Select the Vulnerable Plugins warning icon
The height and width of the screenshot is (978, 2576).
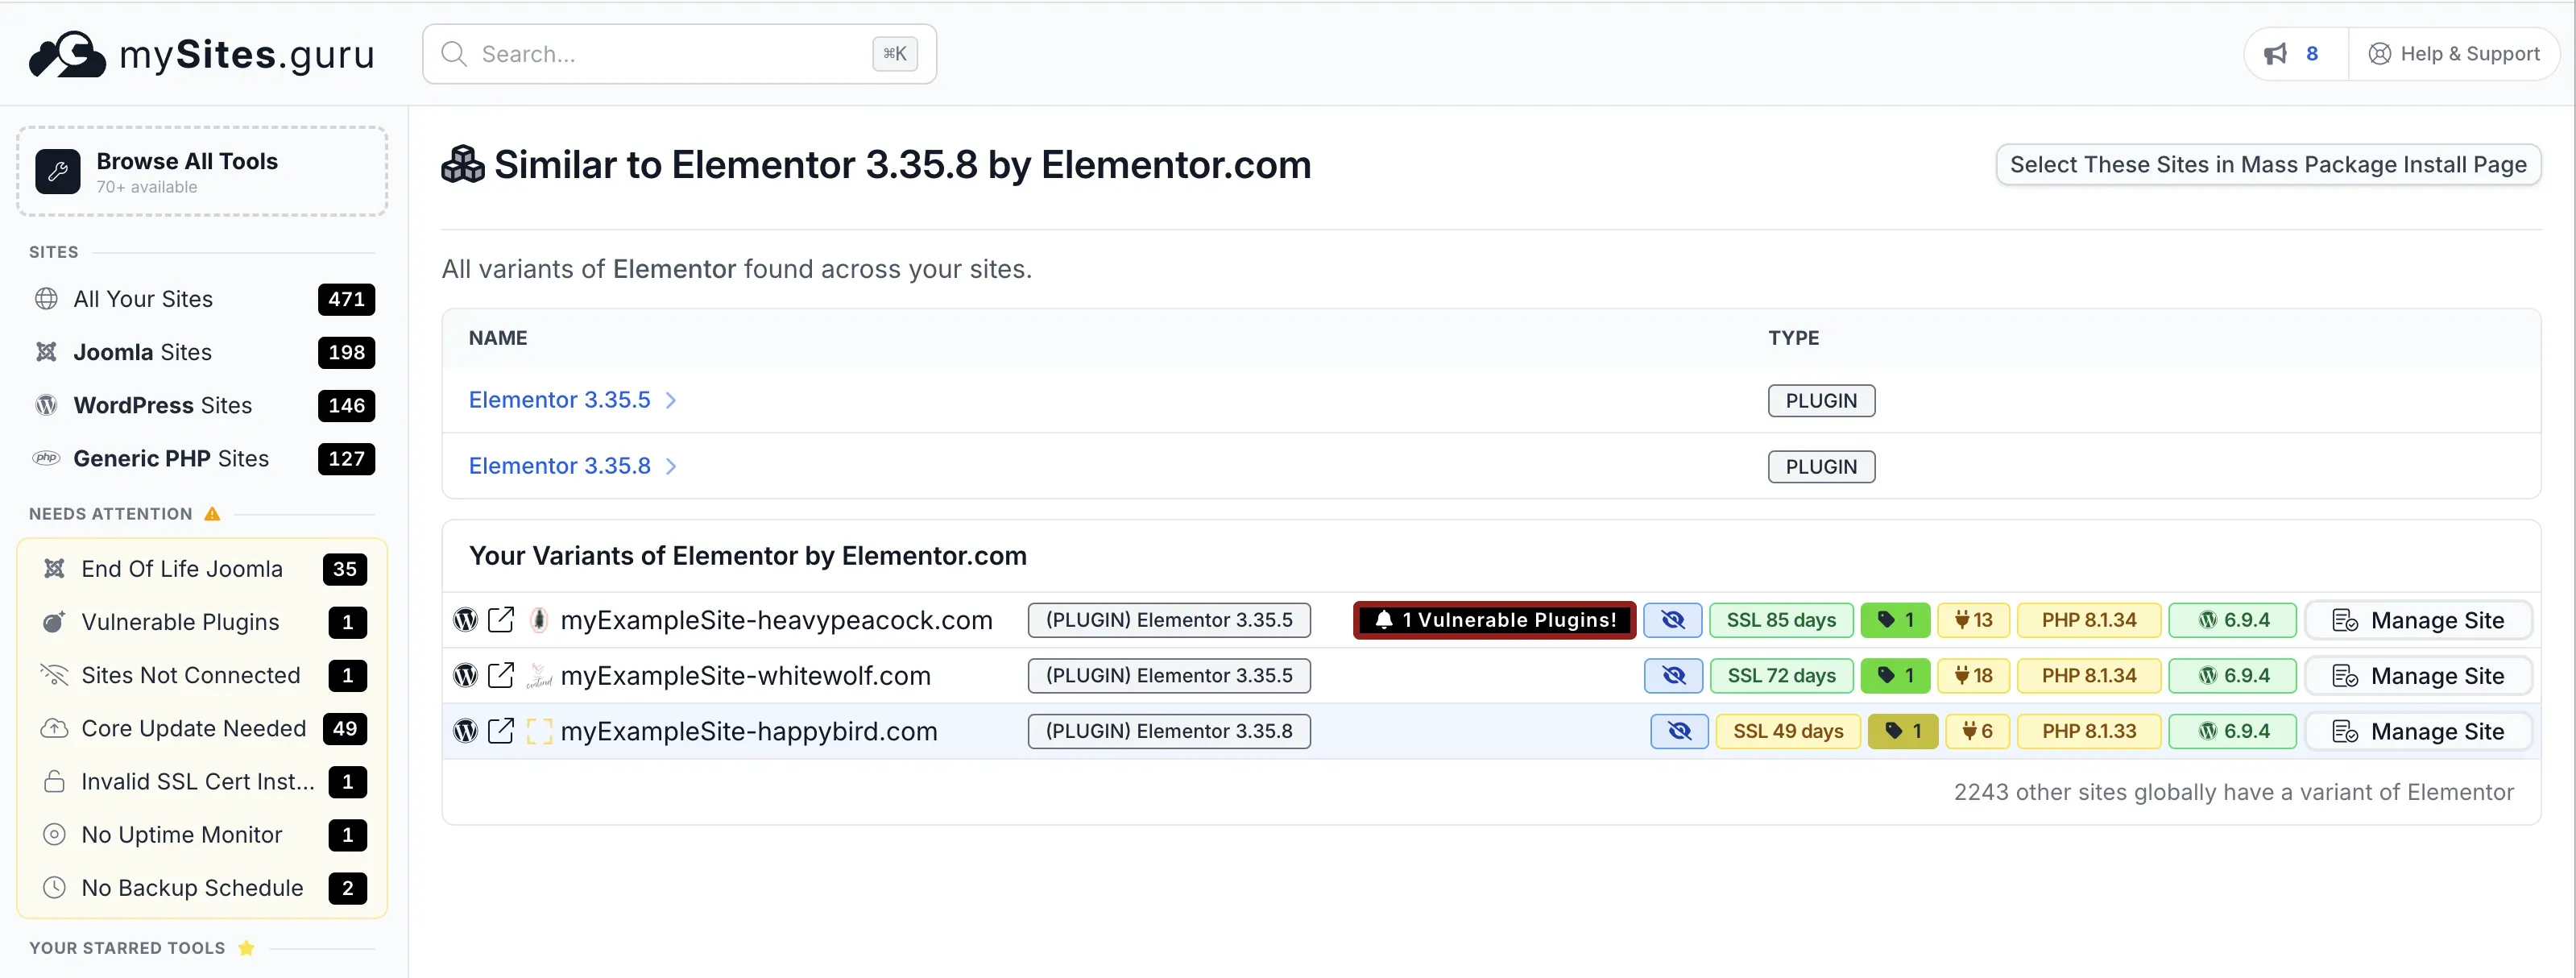[x=53, y=621]
